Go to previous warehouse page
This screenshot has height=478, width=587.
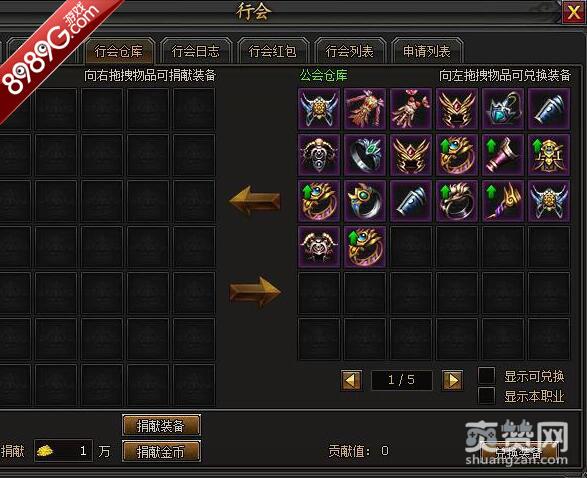(x=351, y=380)
